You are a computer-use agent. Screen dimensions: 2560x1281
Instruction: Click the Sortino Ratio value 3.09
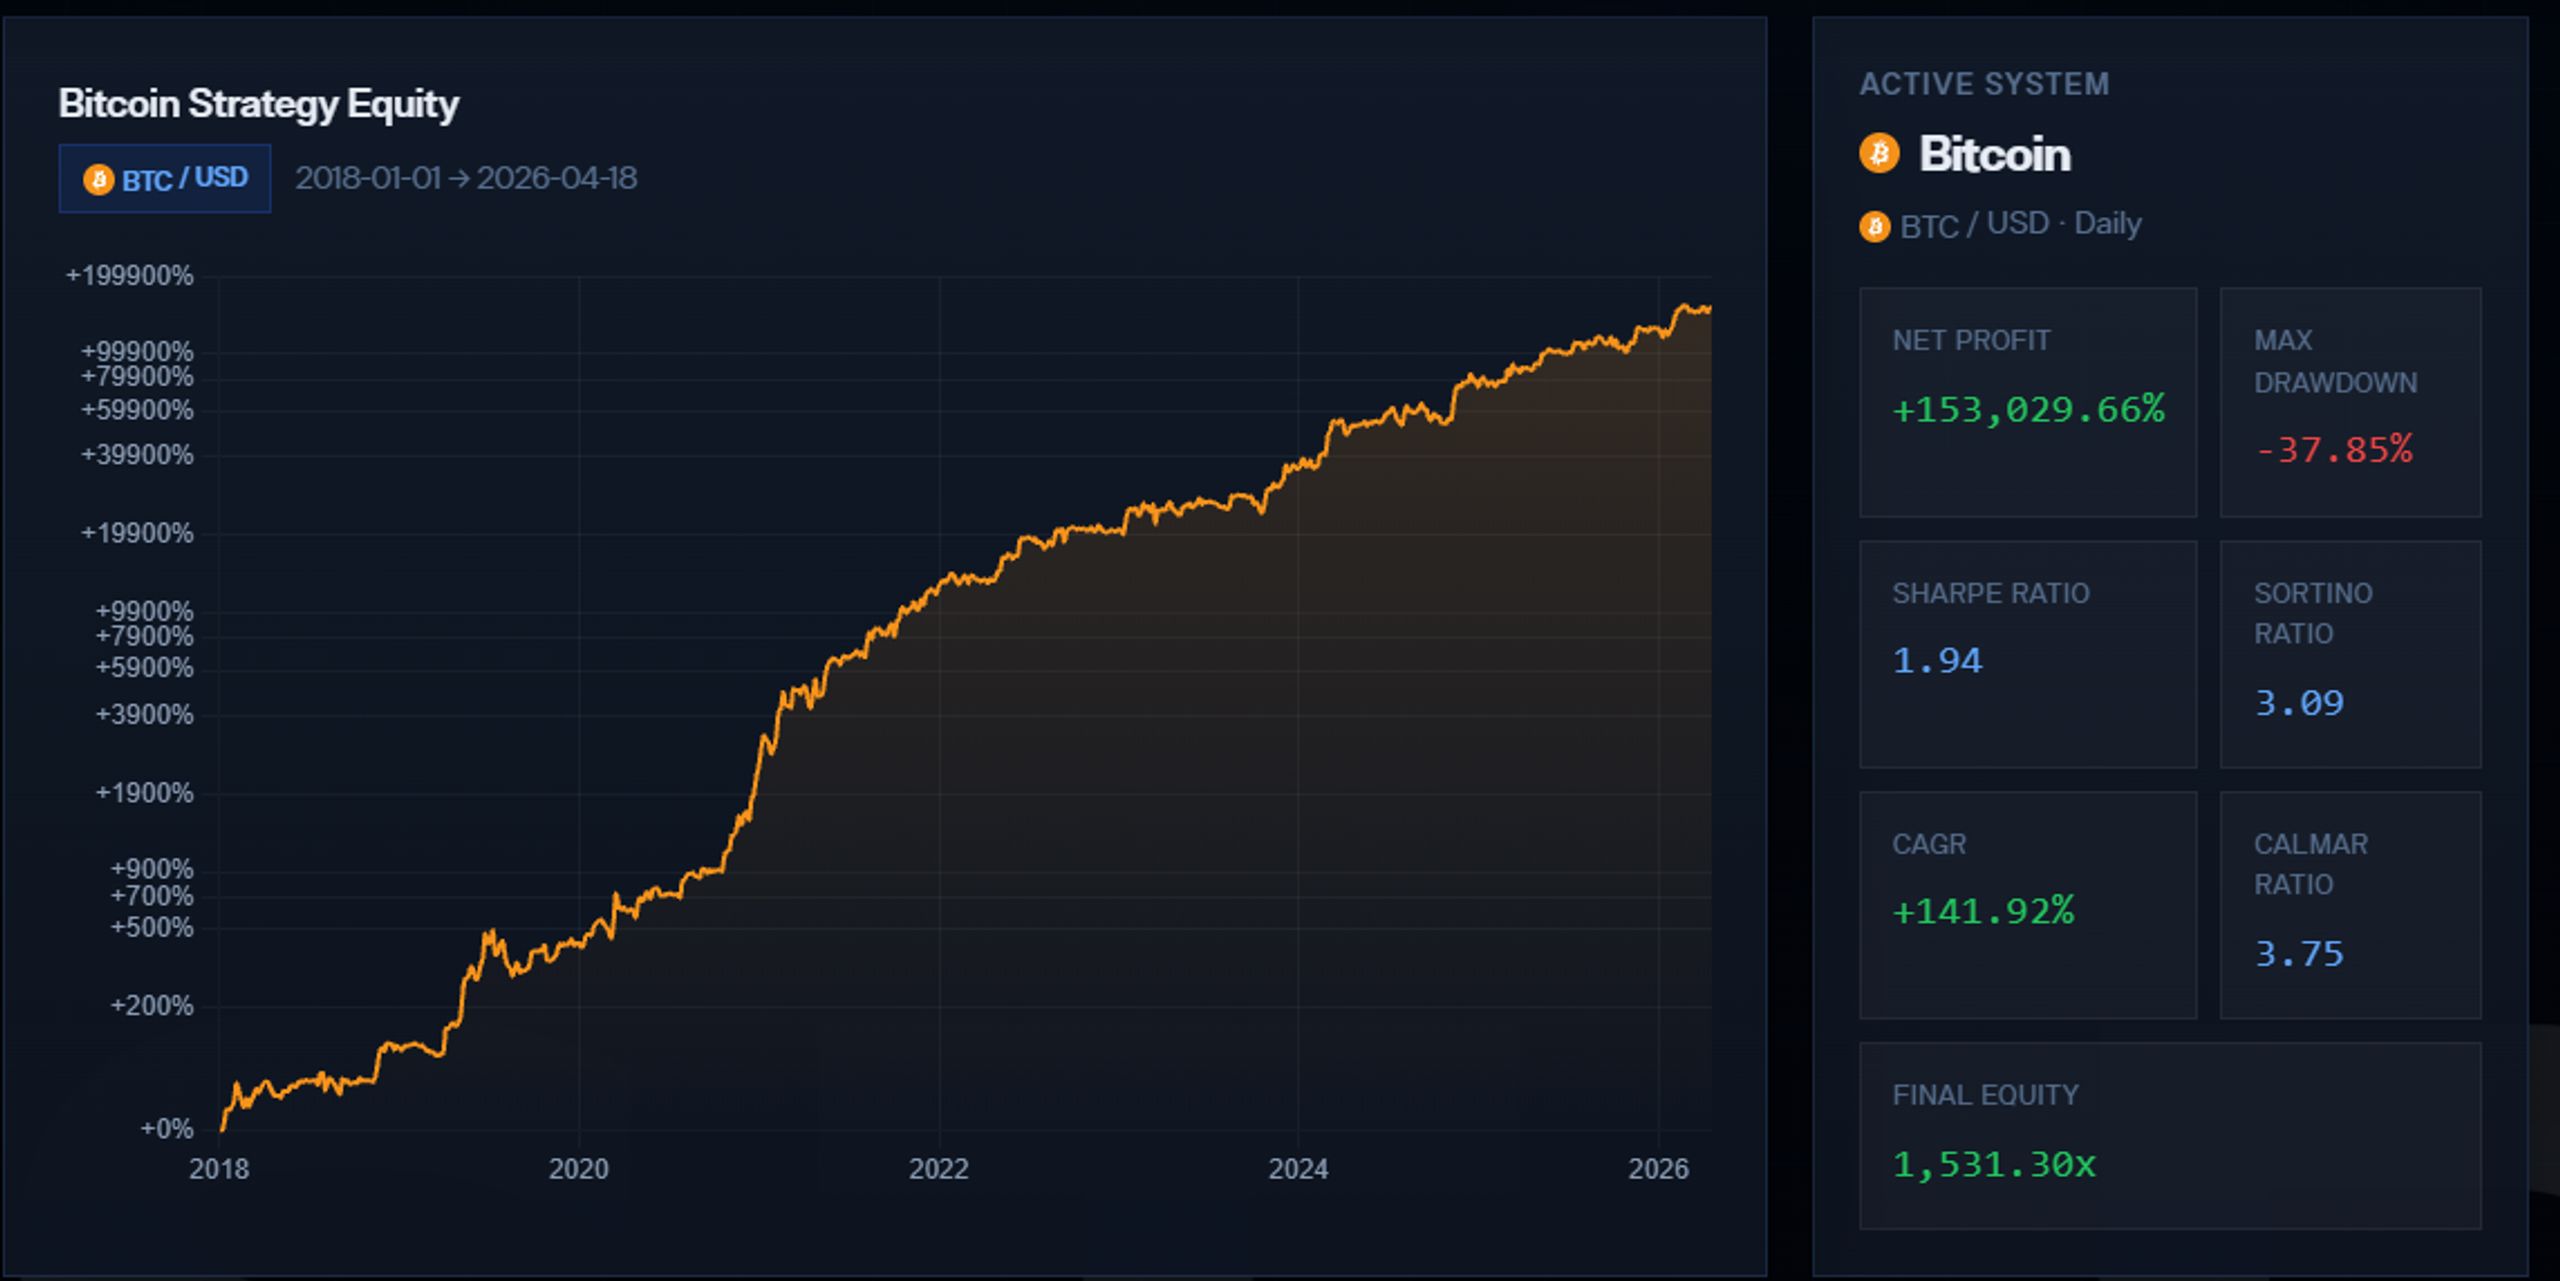tap(2299, 703)
